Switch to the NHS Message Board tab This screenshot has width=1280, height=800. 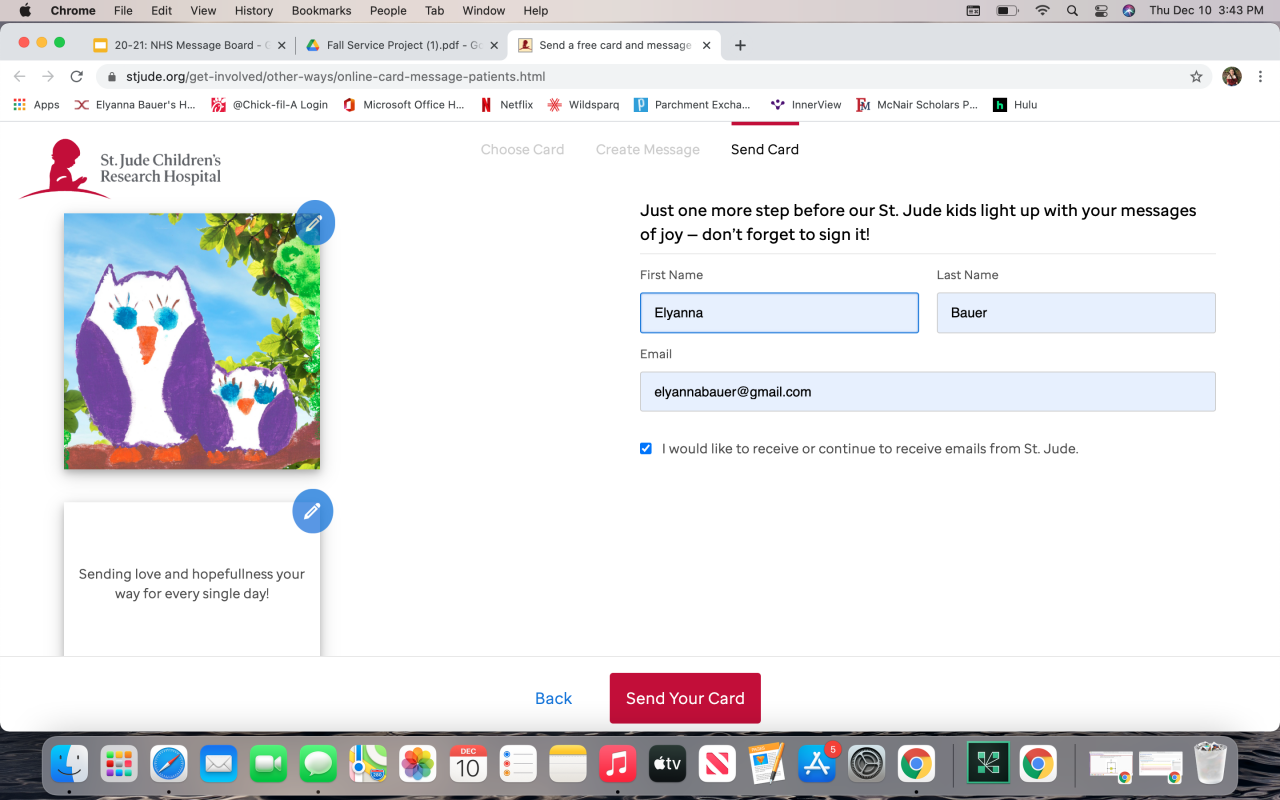(x=189, y=45)
